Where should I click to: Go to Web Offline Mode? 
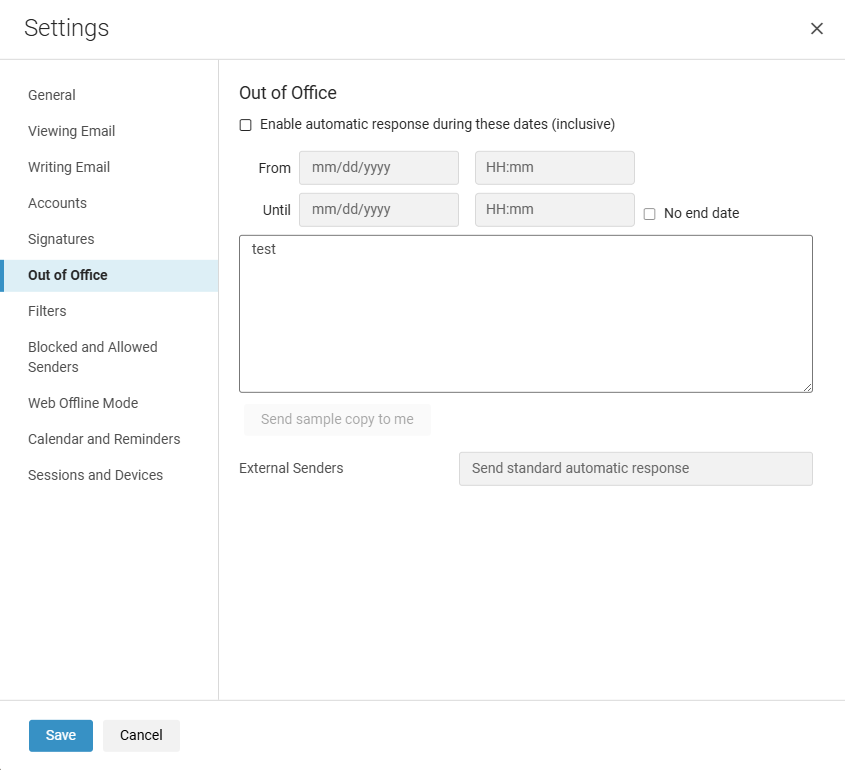83,403
